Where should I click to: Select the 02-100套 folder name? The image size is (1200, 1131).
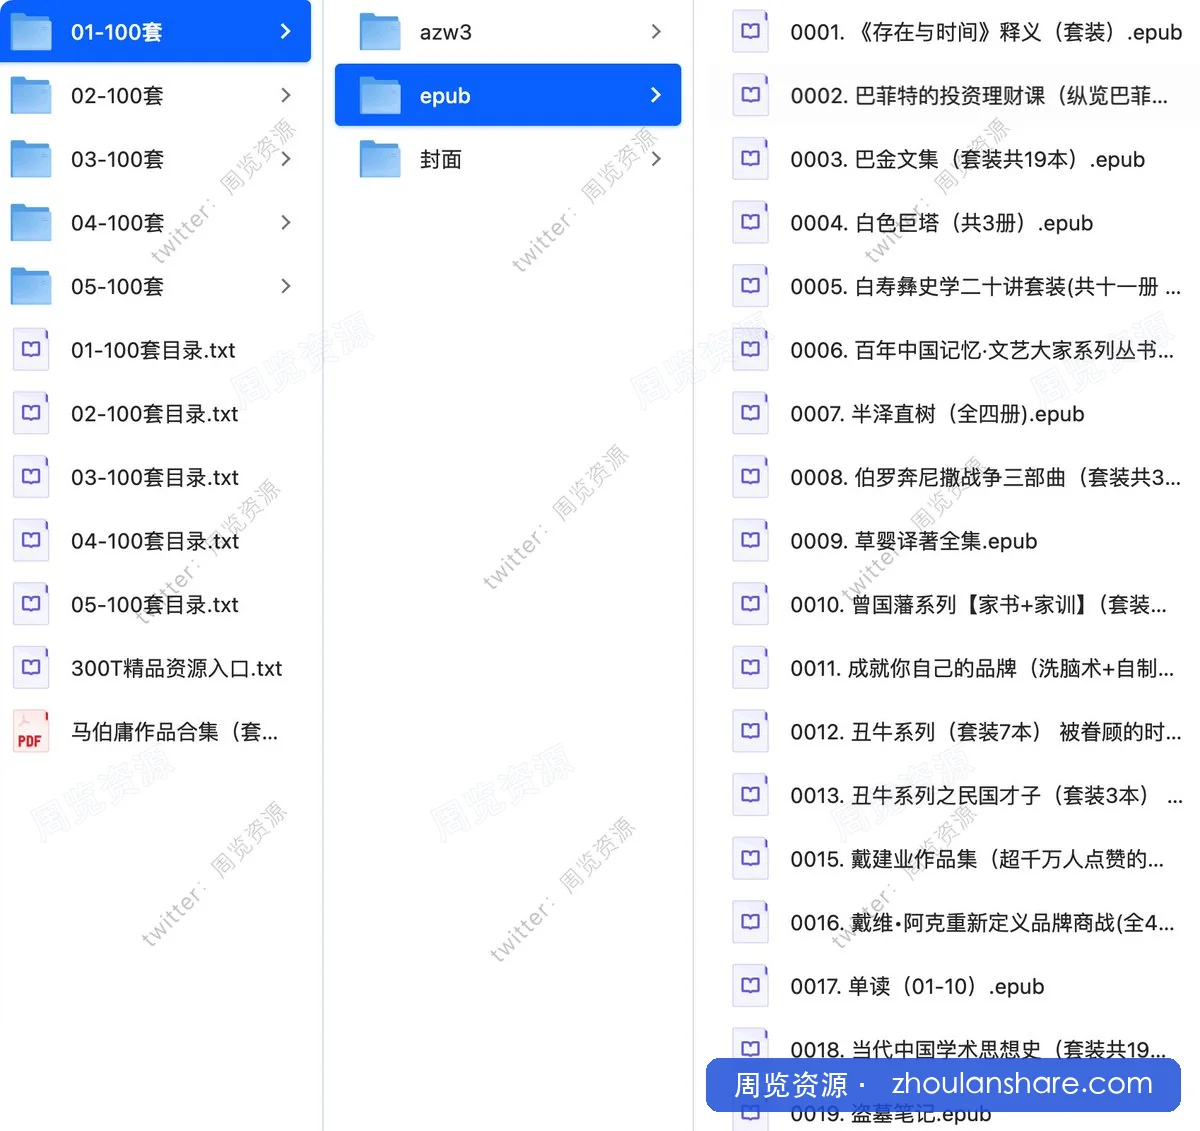click(117, 96)
